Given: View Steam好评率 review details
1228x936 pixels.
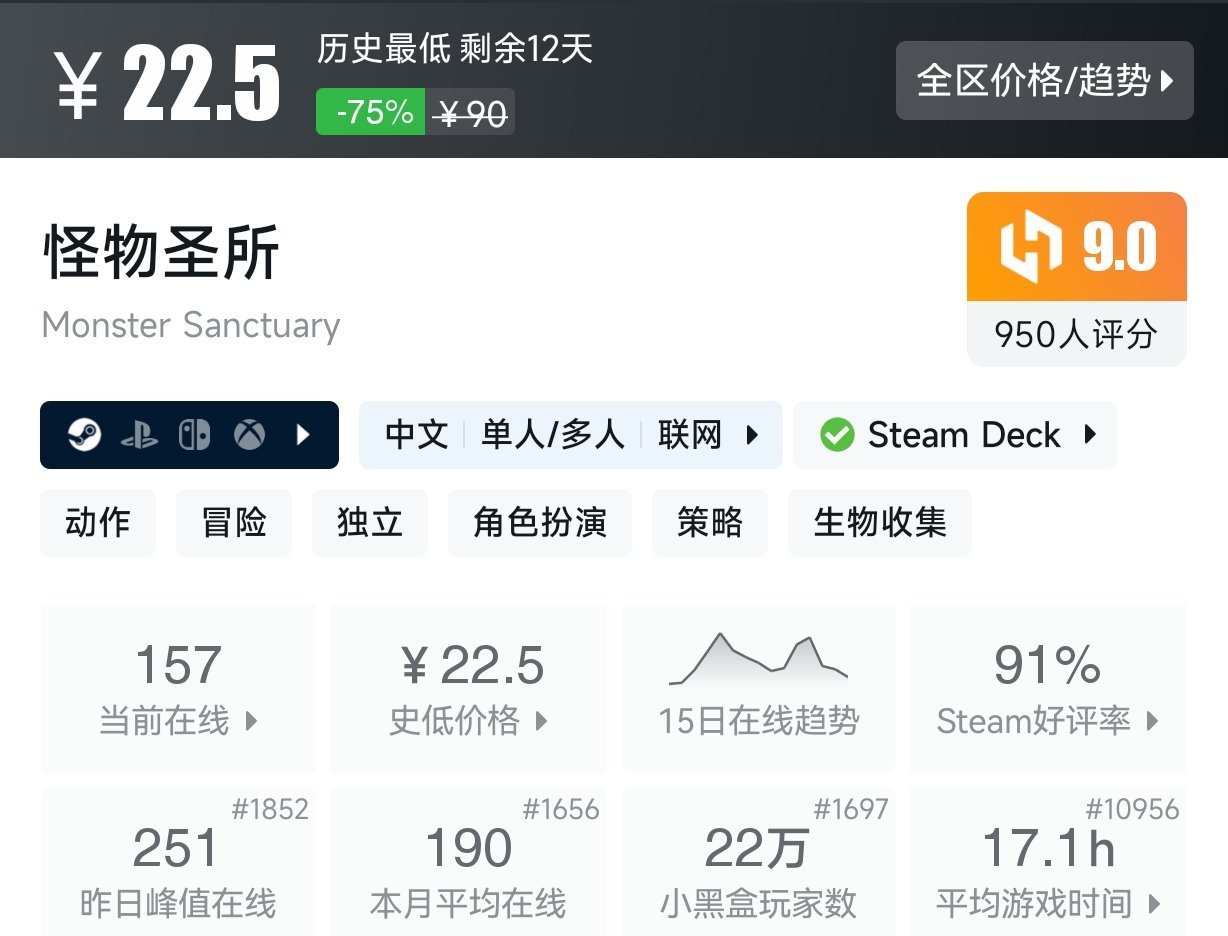Looking at the screenshot, I should pos(1048,688).
